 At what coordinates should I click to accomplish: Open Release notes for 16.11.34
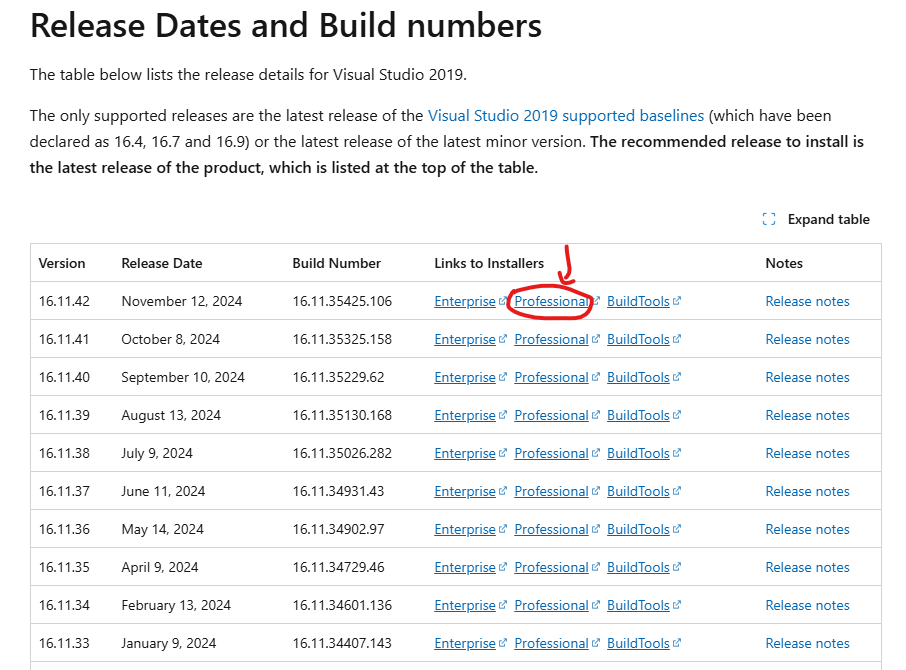pyautogui.click(x=807, y=605)
